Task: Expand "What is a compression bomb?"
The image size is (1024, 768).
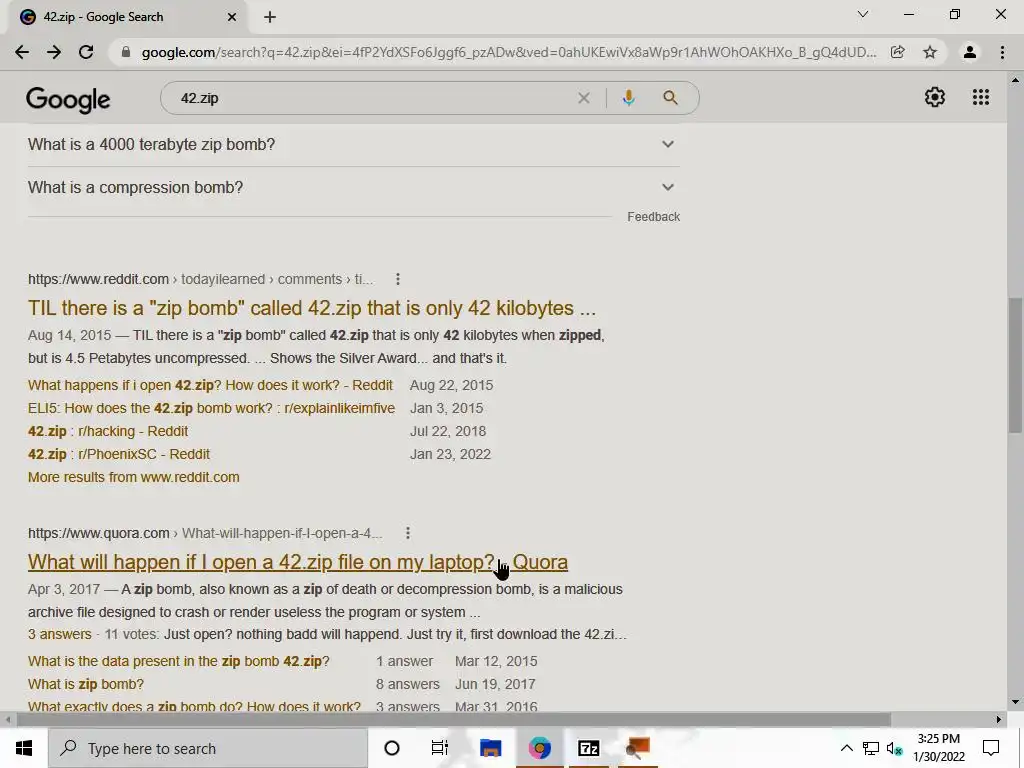Action: click(353, 187)
